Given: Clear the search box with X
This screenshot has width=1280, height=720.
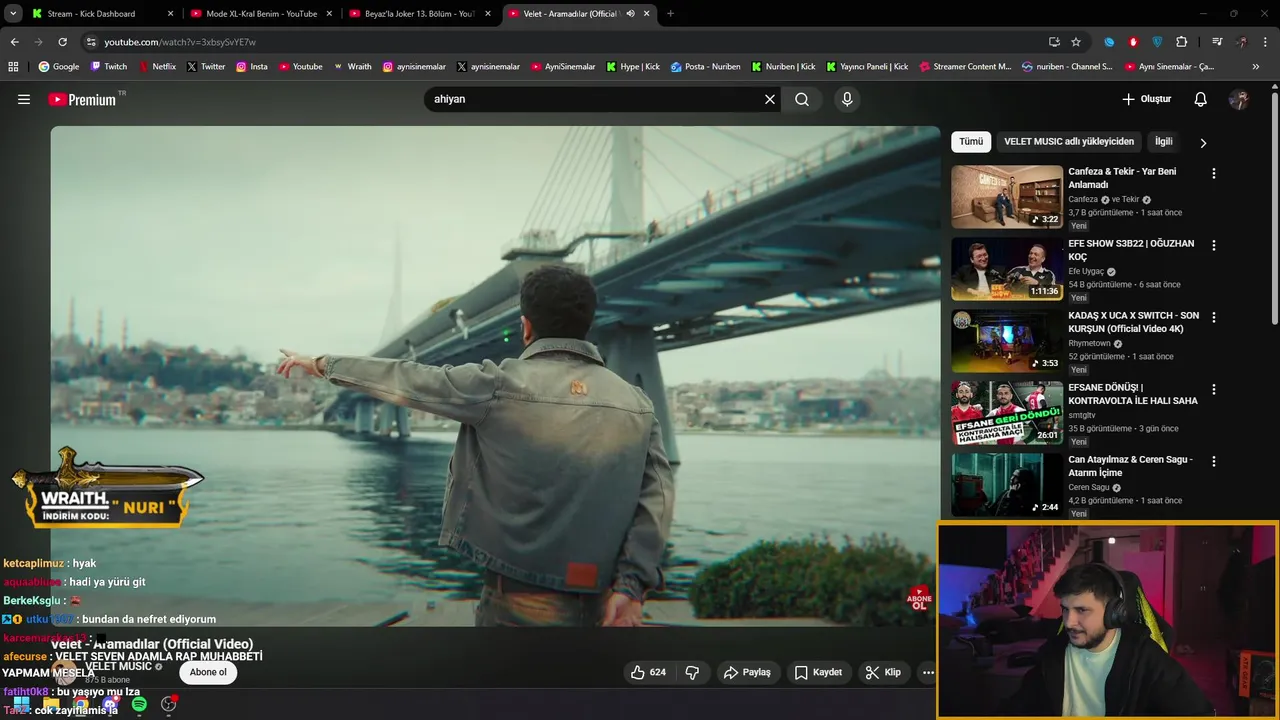Looking at the screenshot, I should coord(770,99).
